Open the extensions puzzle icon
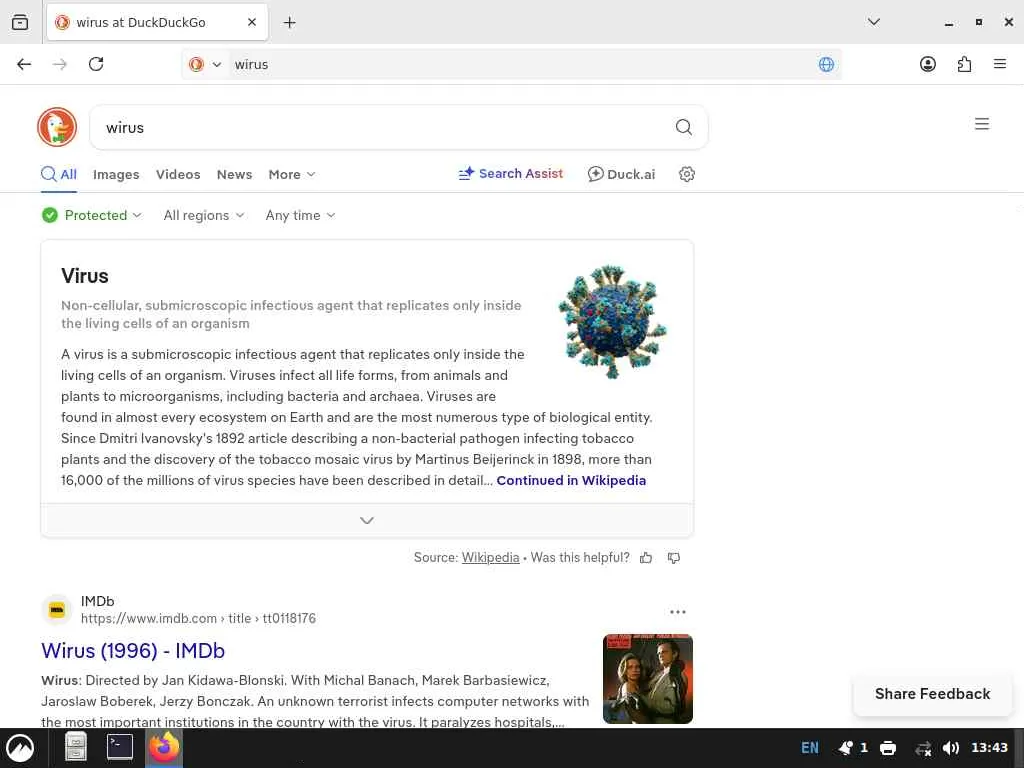 coord(964,64)
